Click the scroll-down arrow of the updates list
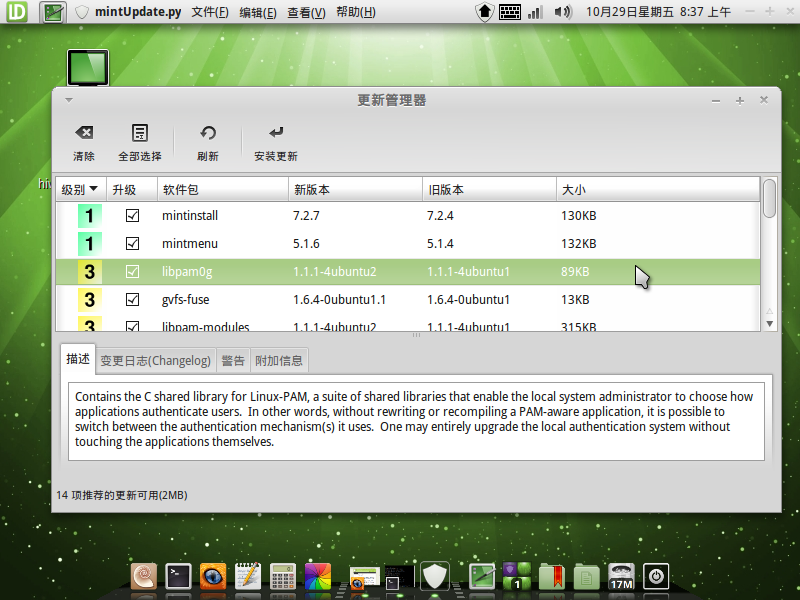Viewport: 800px width, 600px height. tap(769, 324)
